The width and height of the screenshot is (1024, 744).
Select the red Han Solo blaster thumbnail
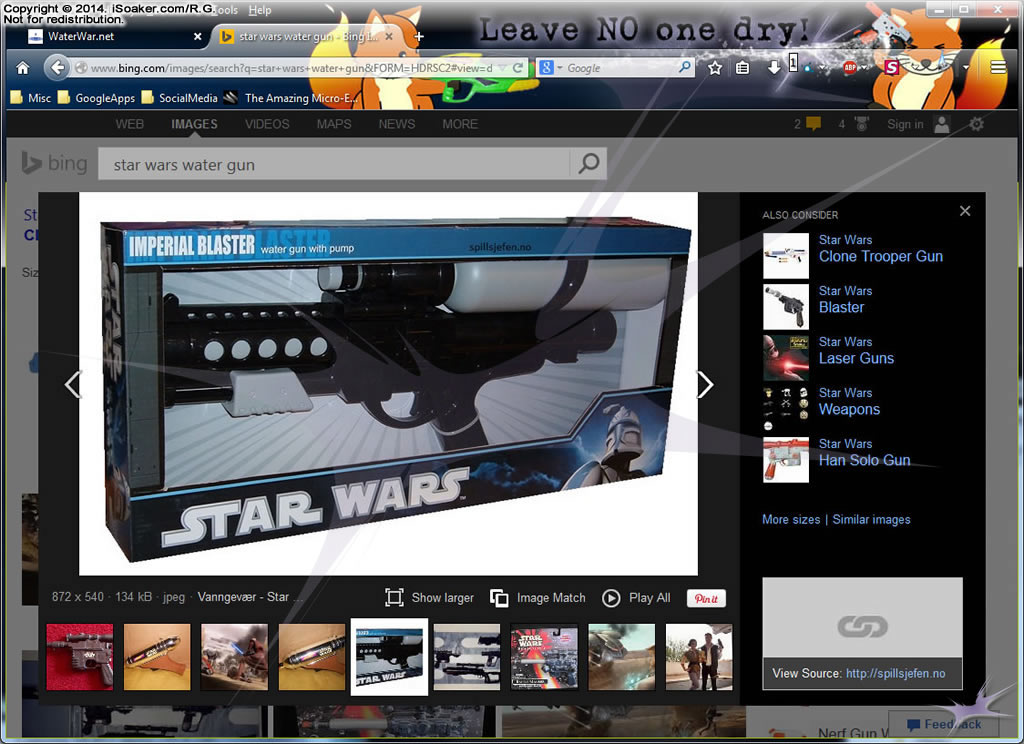(x=80, y=656)
